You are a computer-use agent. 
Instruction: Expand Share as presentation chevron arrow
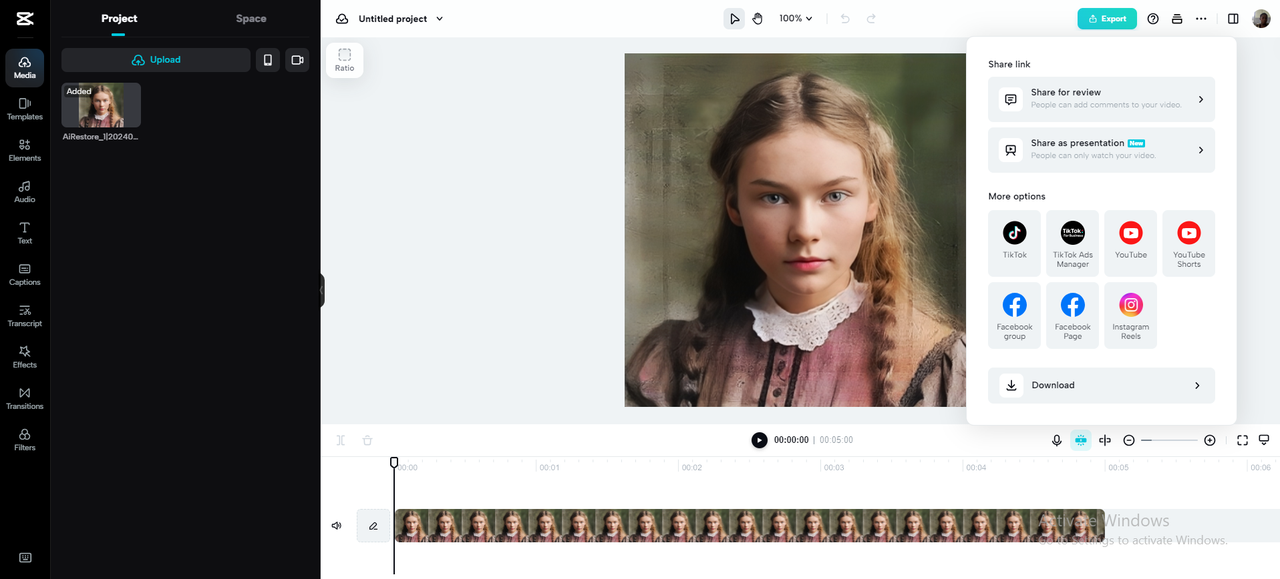[x=1200, y=150]
